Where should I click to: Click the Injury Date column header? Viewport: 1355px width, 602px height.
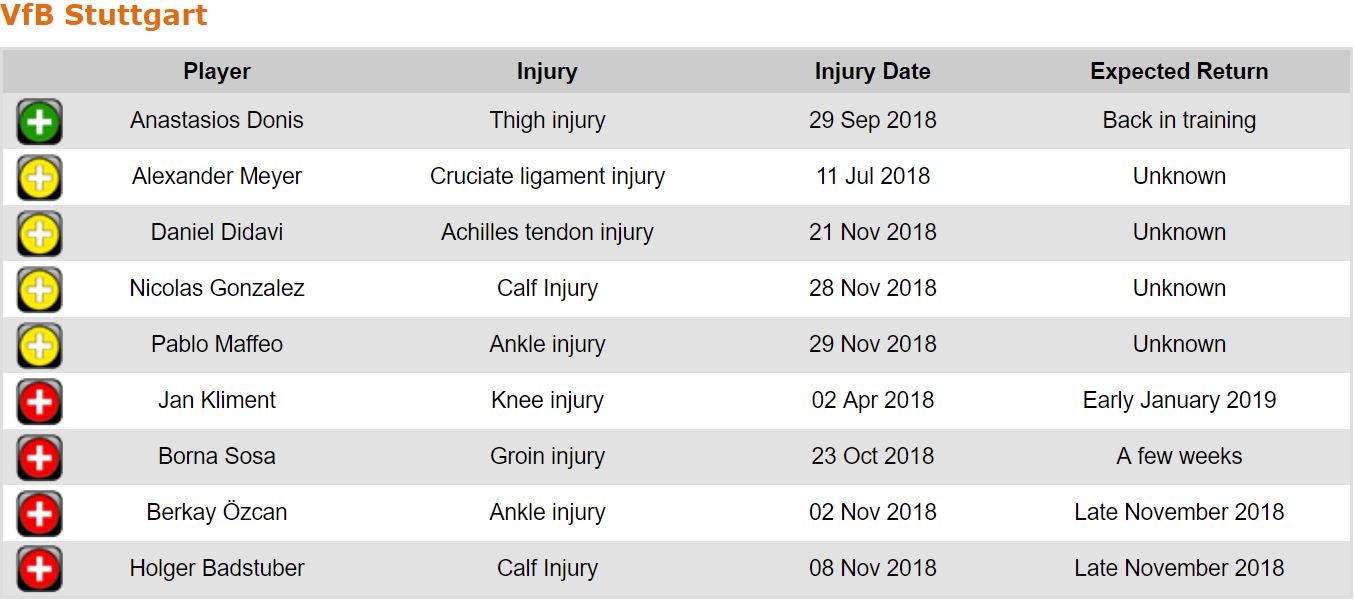[x=872, y=72]
